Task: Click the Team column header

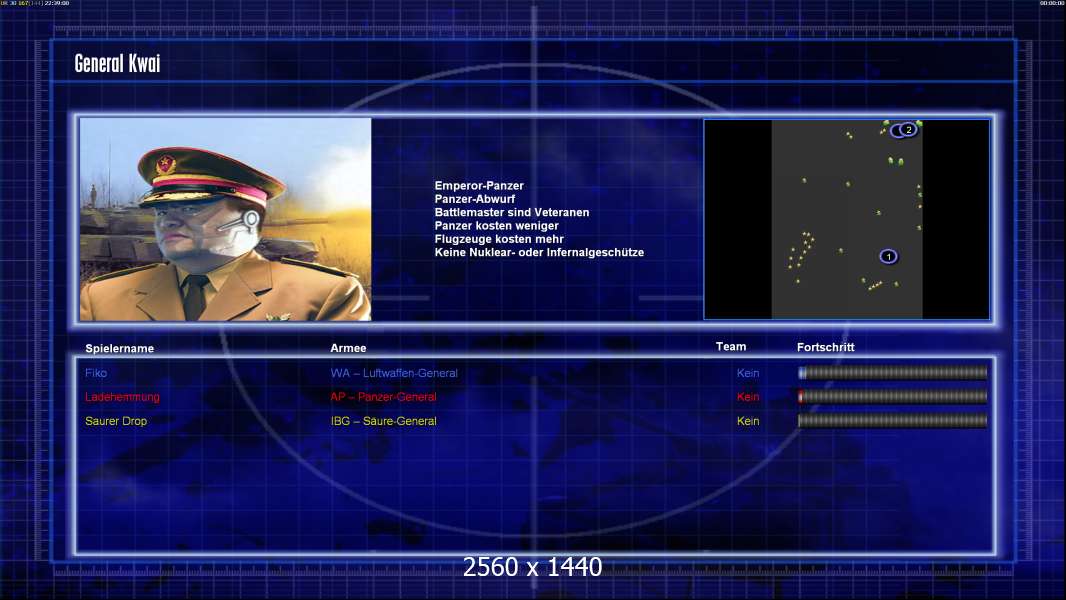Action: (731, 347)
